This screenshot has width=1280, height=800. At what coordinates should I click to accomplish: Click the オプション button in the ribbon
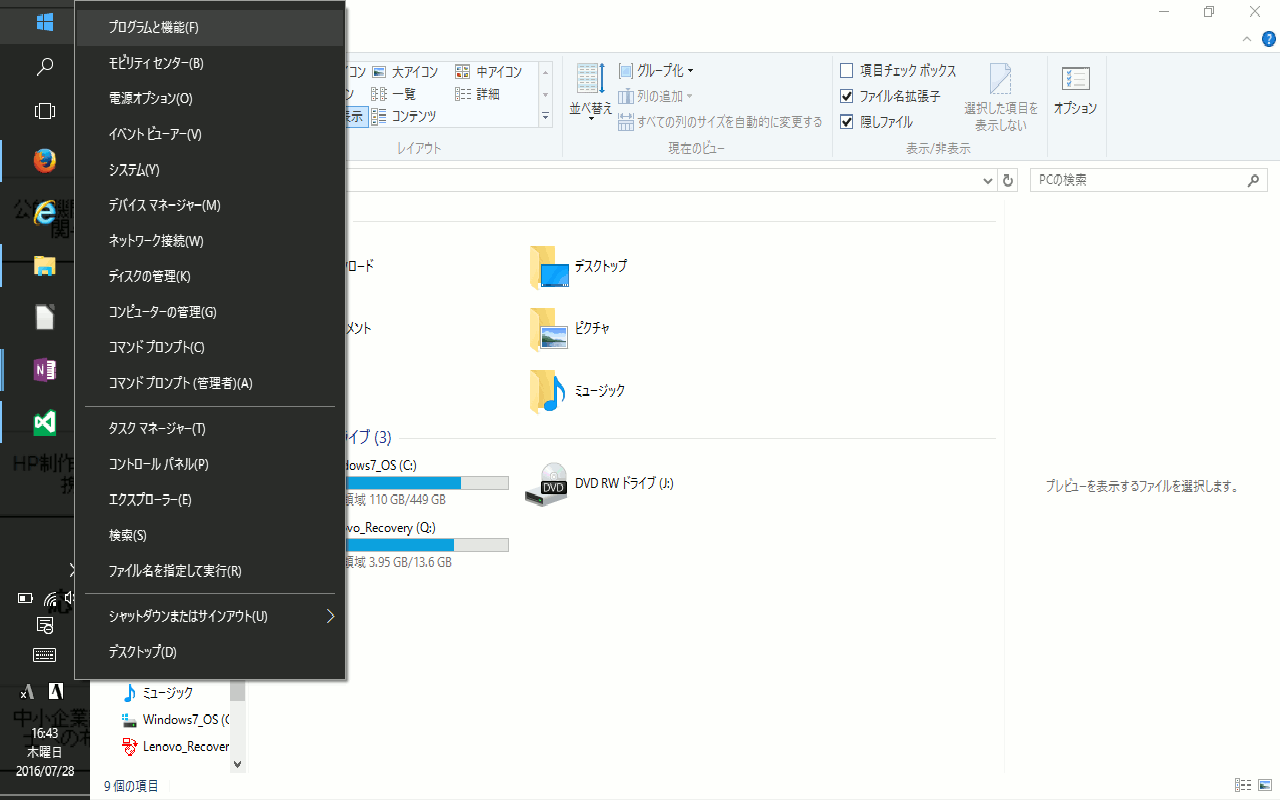click(1075, 90)
